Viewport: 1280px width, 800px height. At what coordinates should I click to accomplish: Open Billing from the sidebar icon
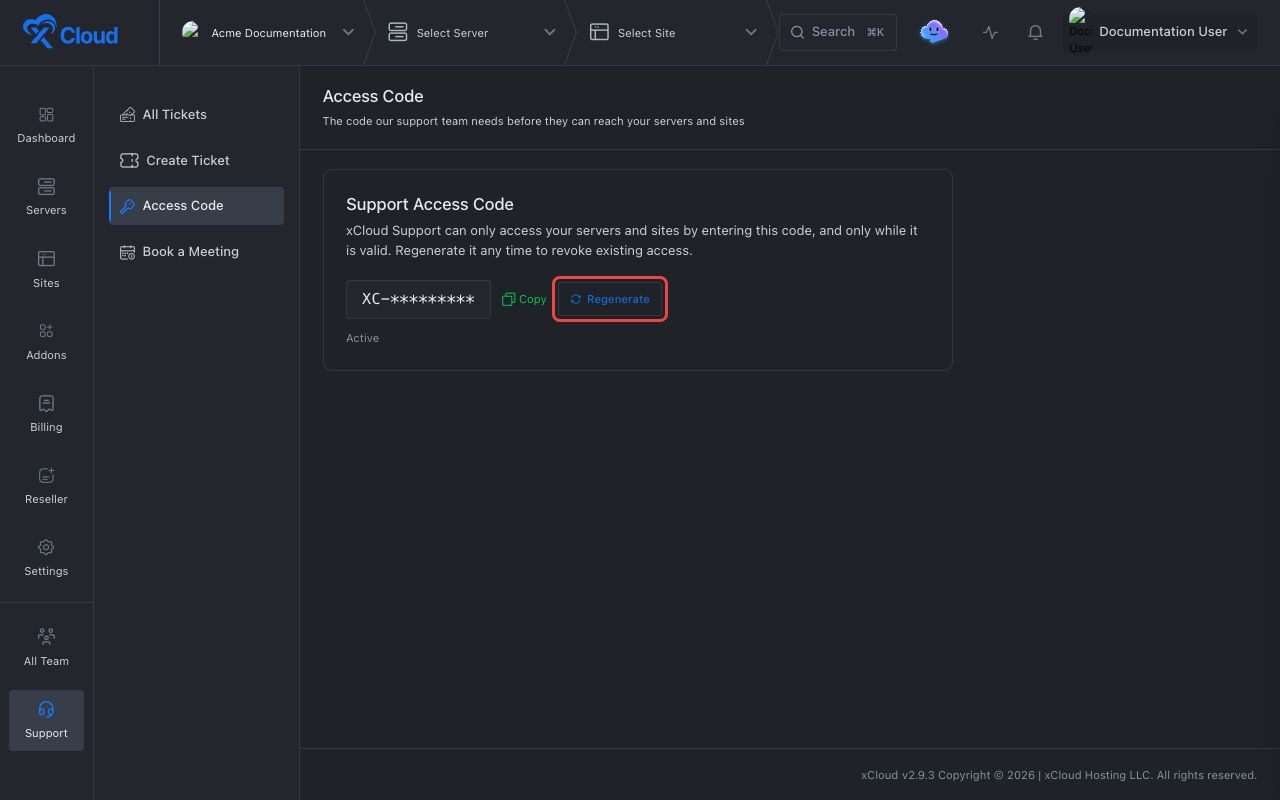(46, 403)
